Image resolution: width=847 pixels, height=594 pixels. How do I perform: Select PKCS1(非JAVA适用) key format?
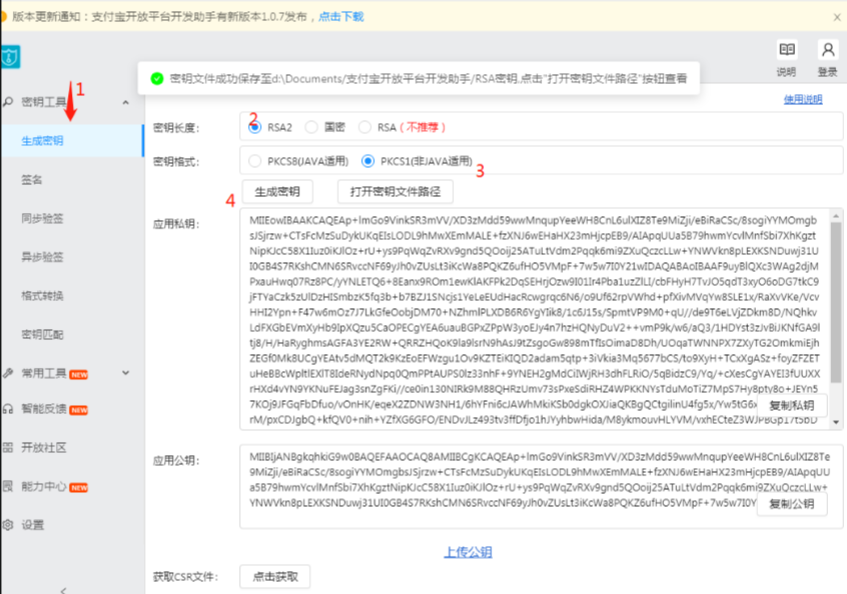pos(367,161)
